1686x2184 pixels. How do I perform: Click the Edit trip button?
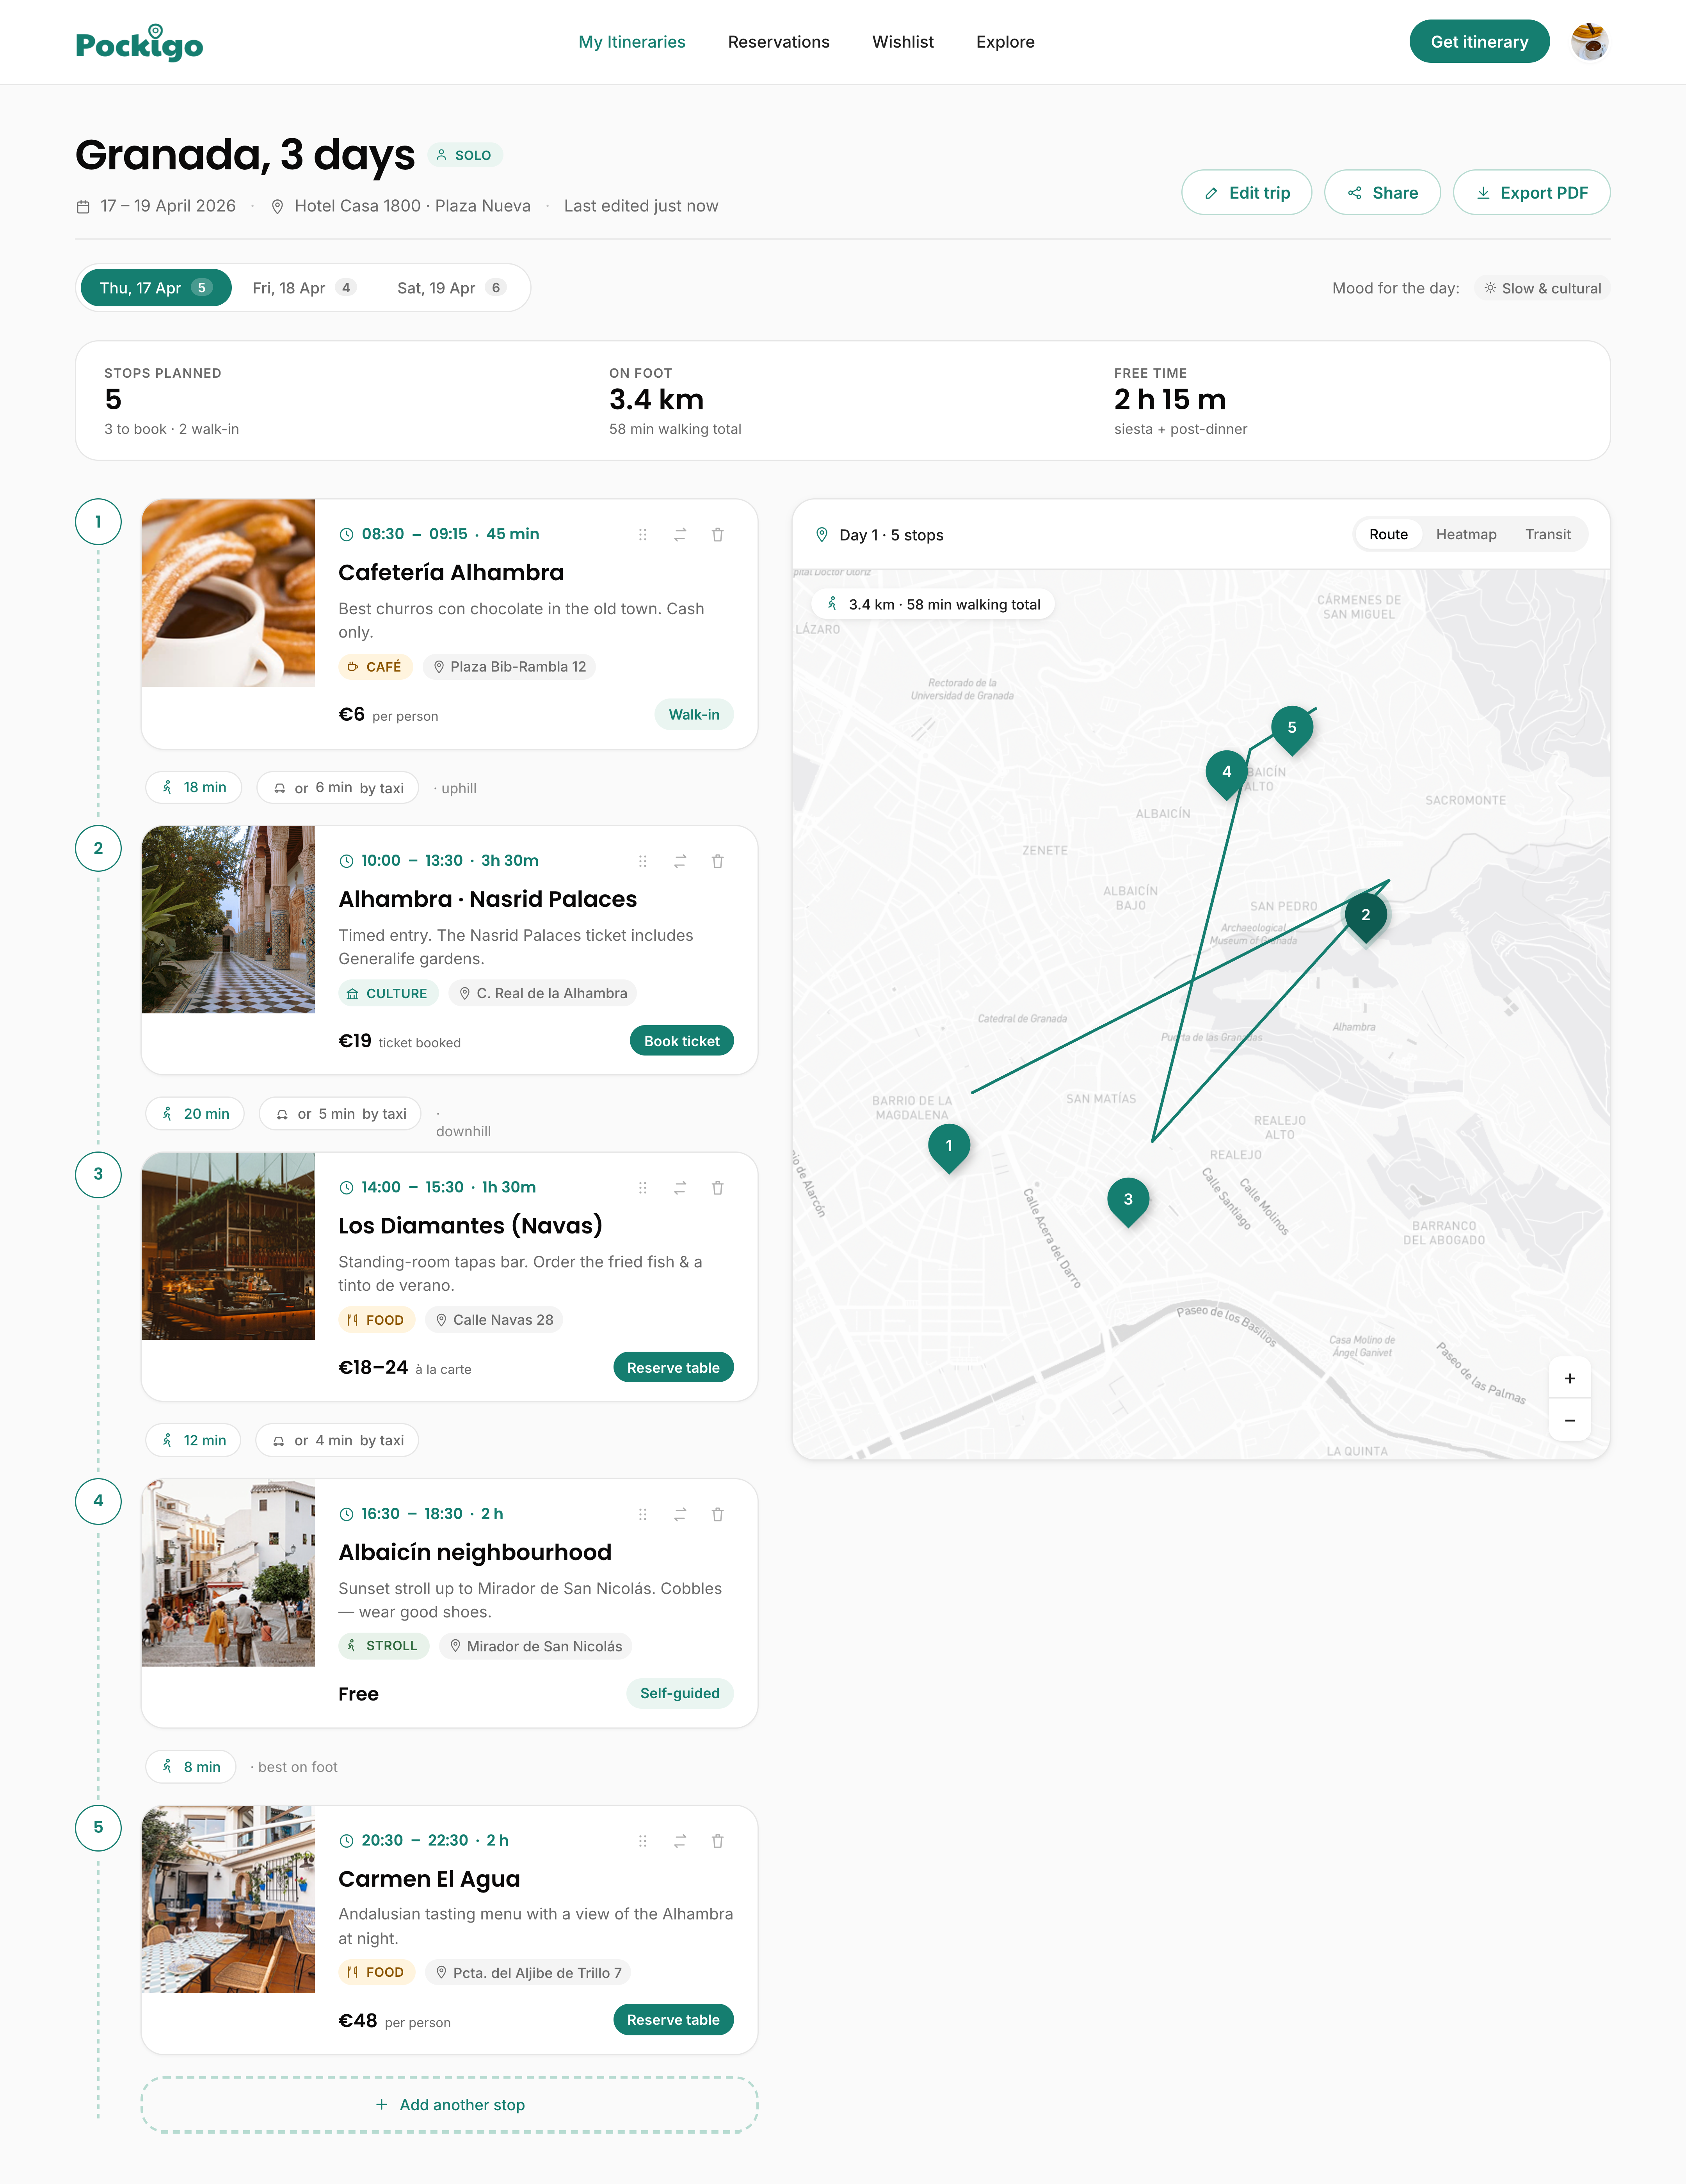point(1246,192)
